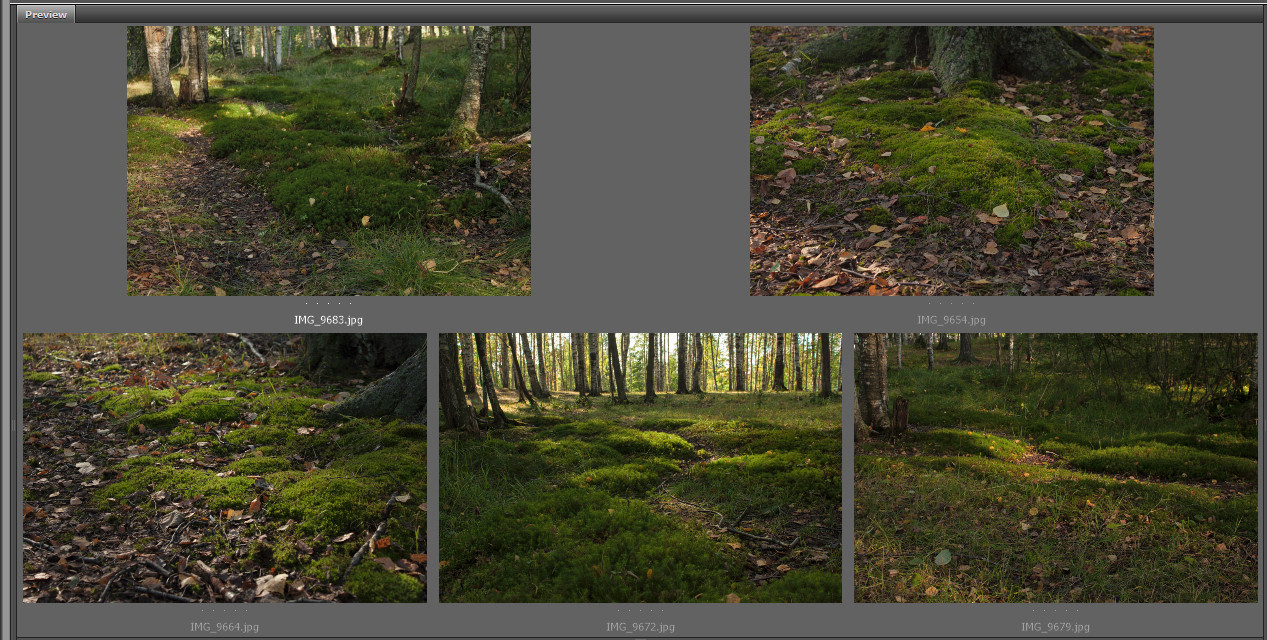Click the IMG_9672.jpg preview image
Screen dimensions: 1267x640
click(x=640, y=468)
